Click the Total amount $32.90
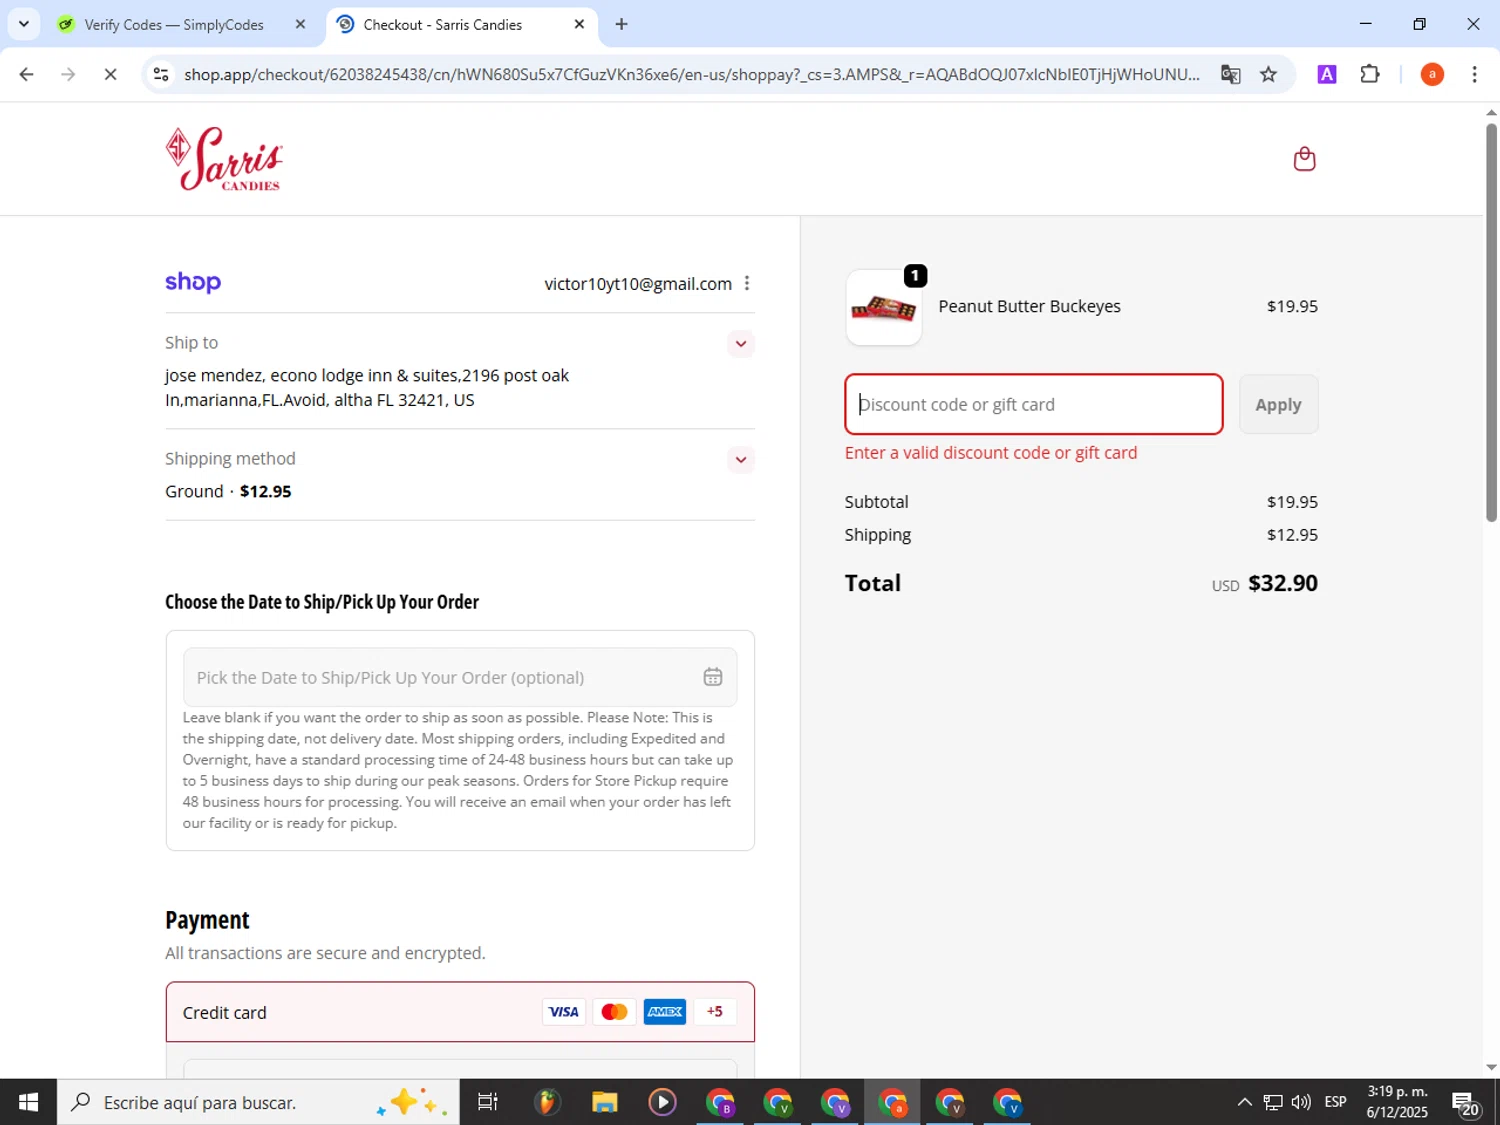Viewport: 1500px width, 1125px height. coord(1283,583)
